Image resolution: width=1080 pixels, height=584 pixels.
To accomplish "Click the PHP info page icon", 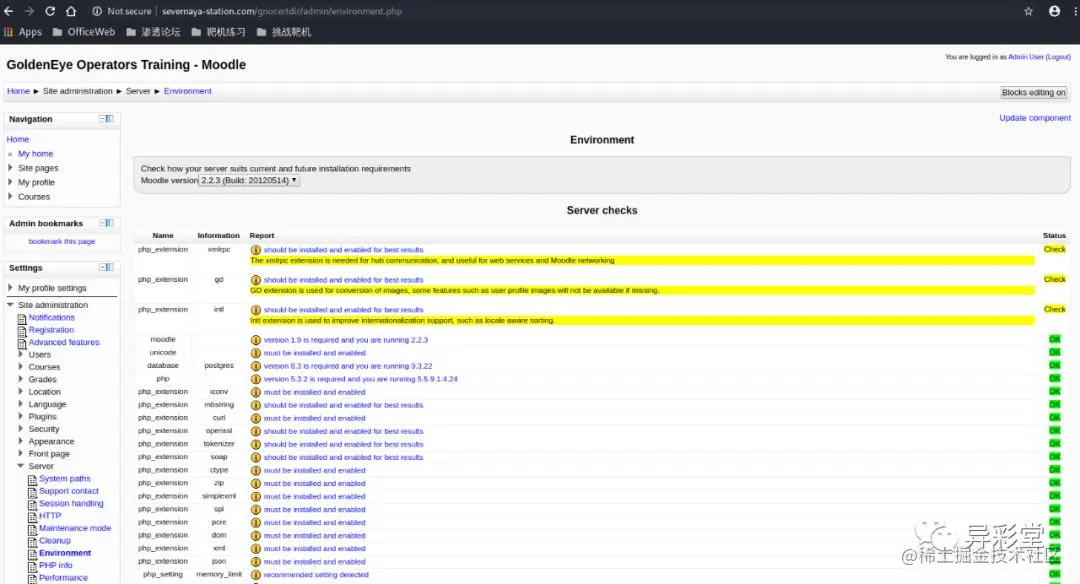I will tap(32, 566).
